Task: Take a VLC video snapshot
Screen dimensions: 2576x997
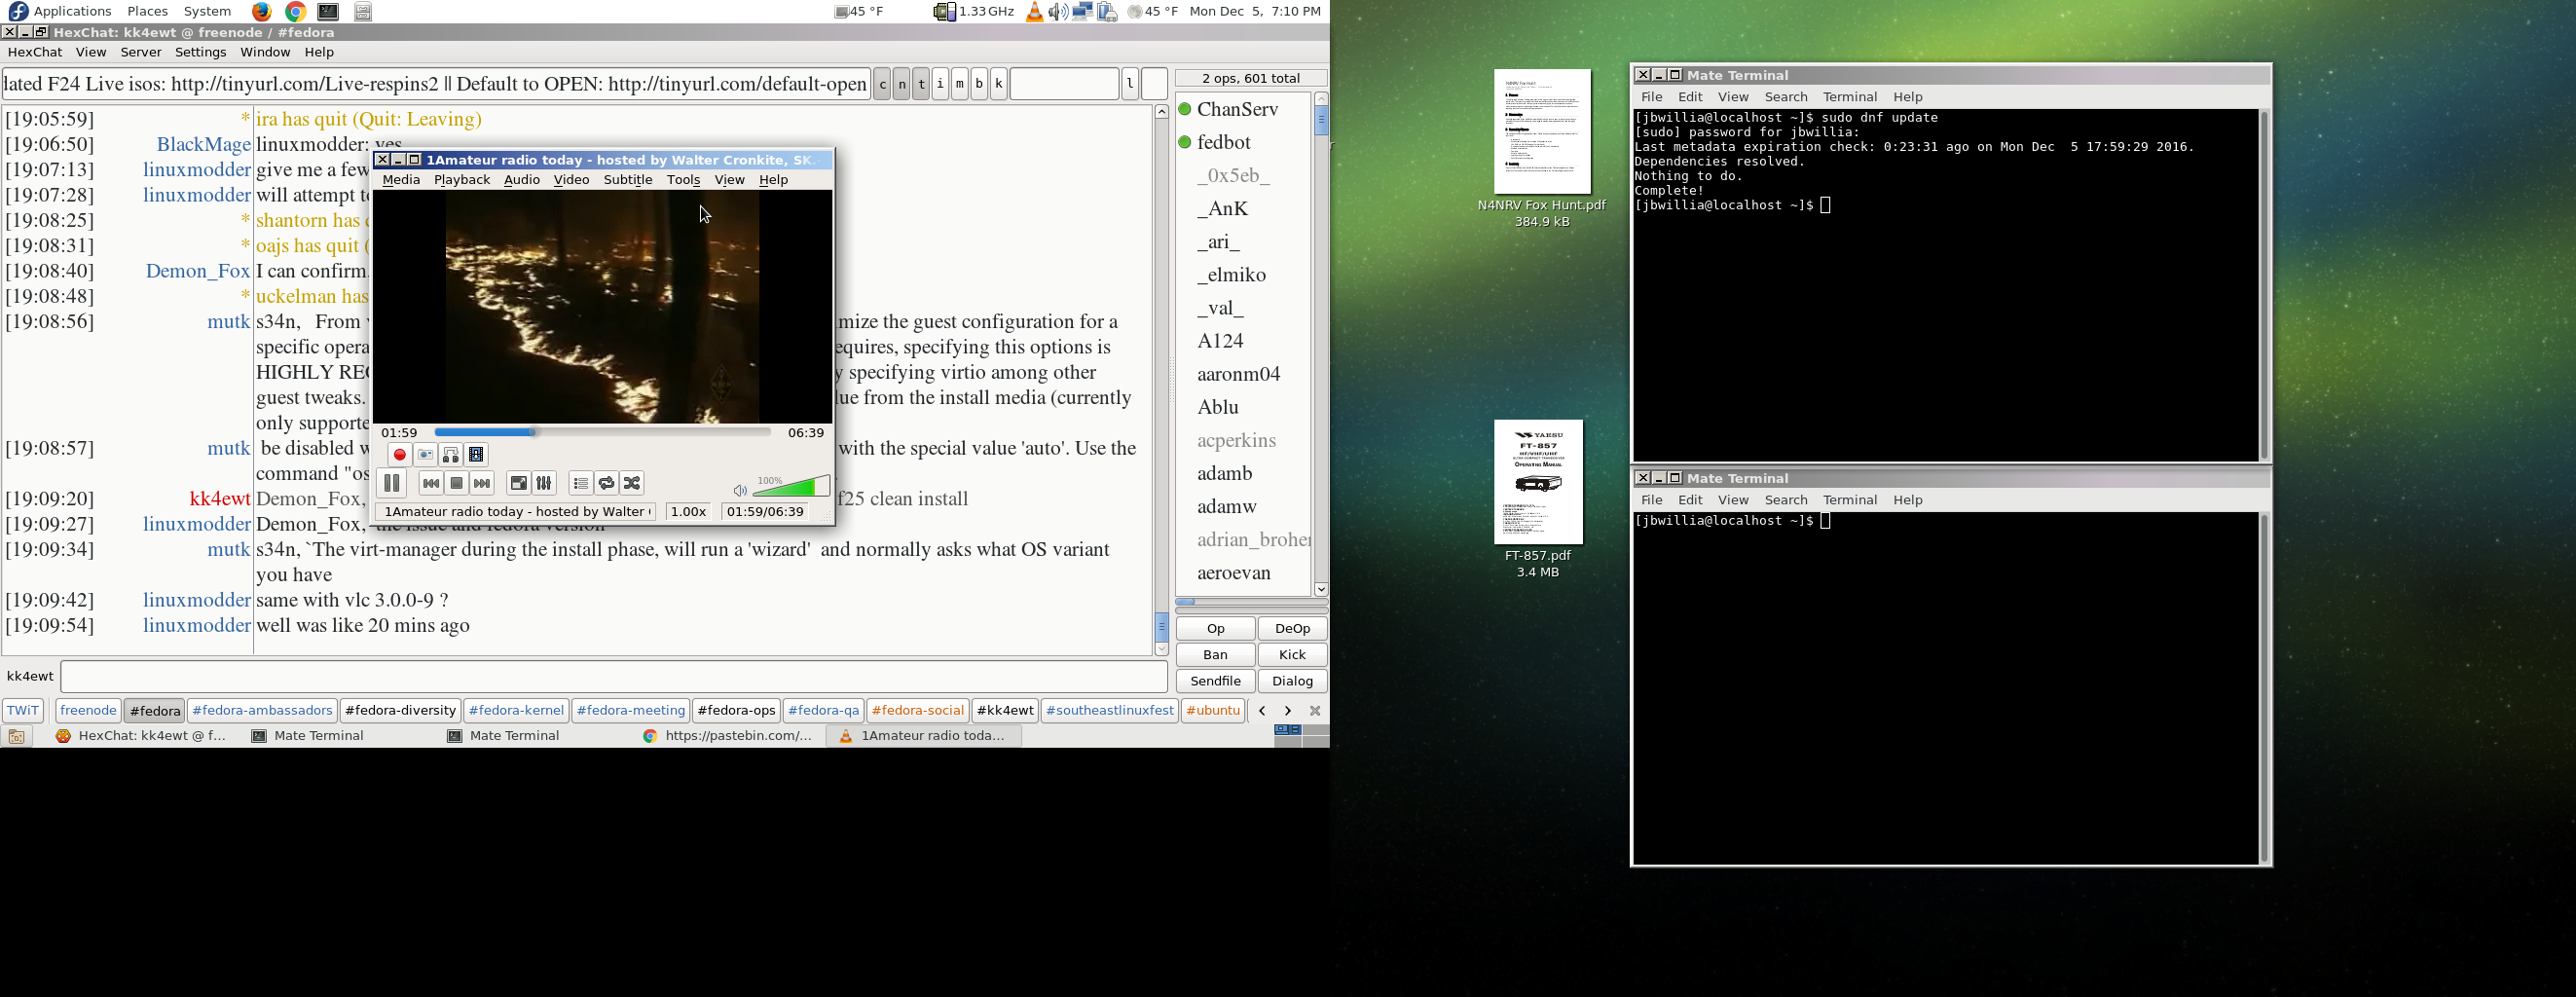Action: (425, 456)
